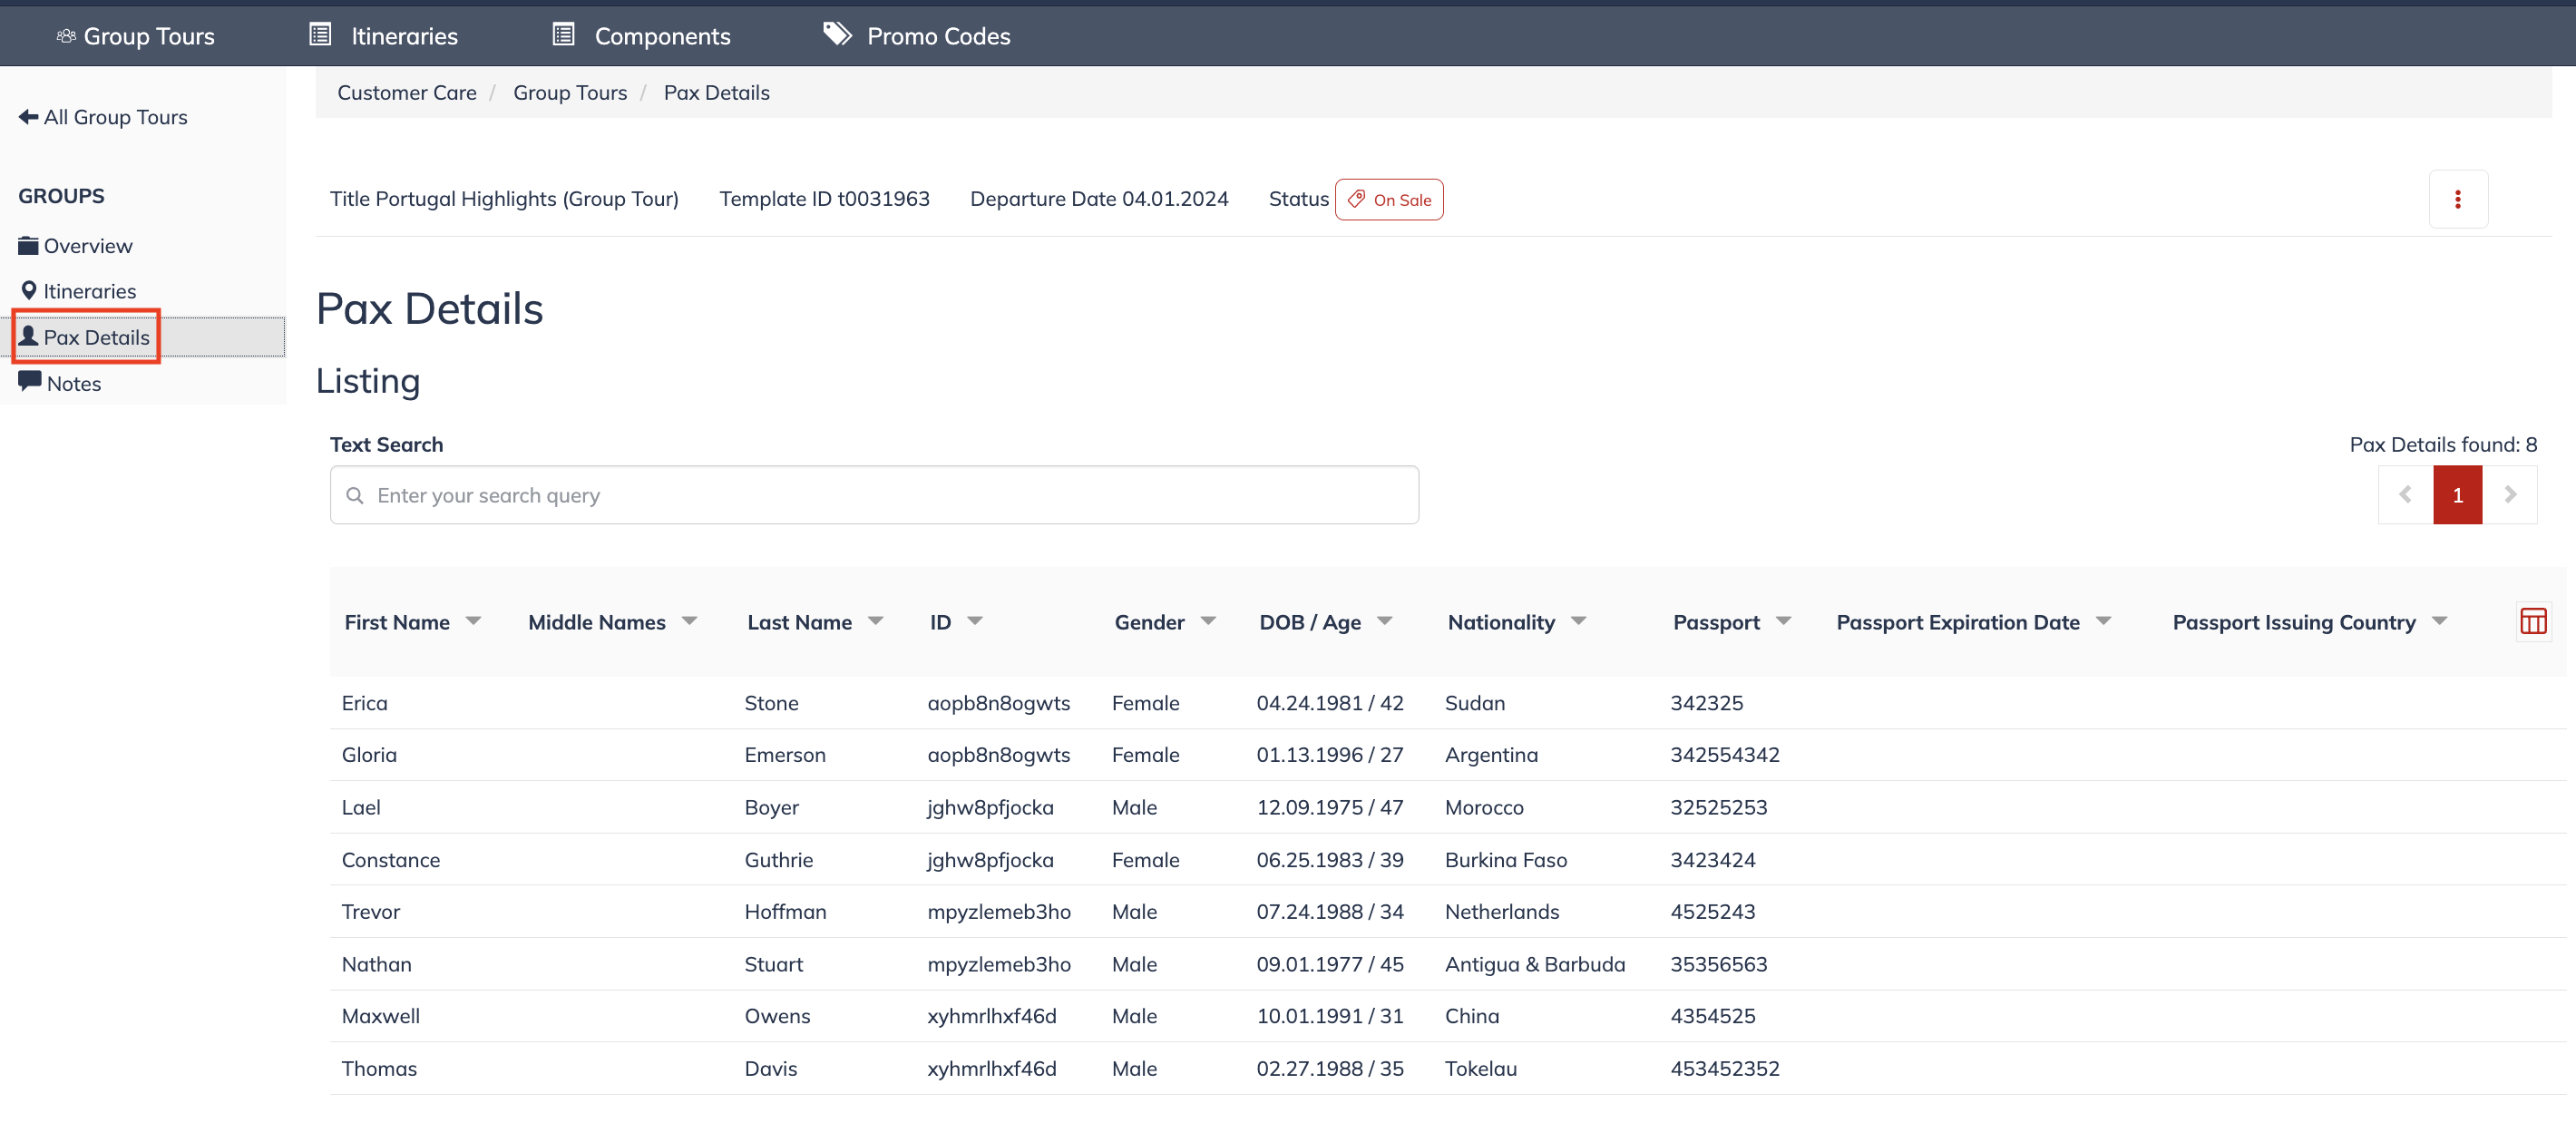Open ID column sort dropdown

(975, 621)
